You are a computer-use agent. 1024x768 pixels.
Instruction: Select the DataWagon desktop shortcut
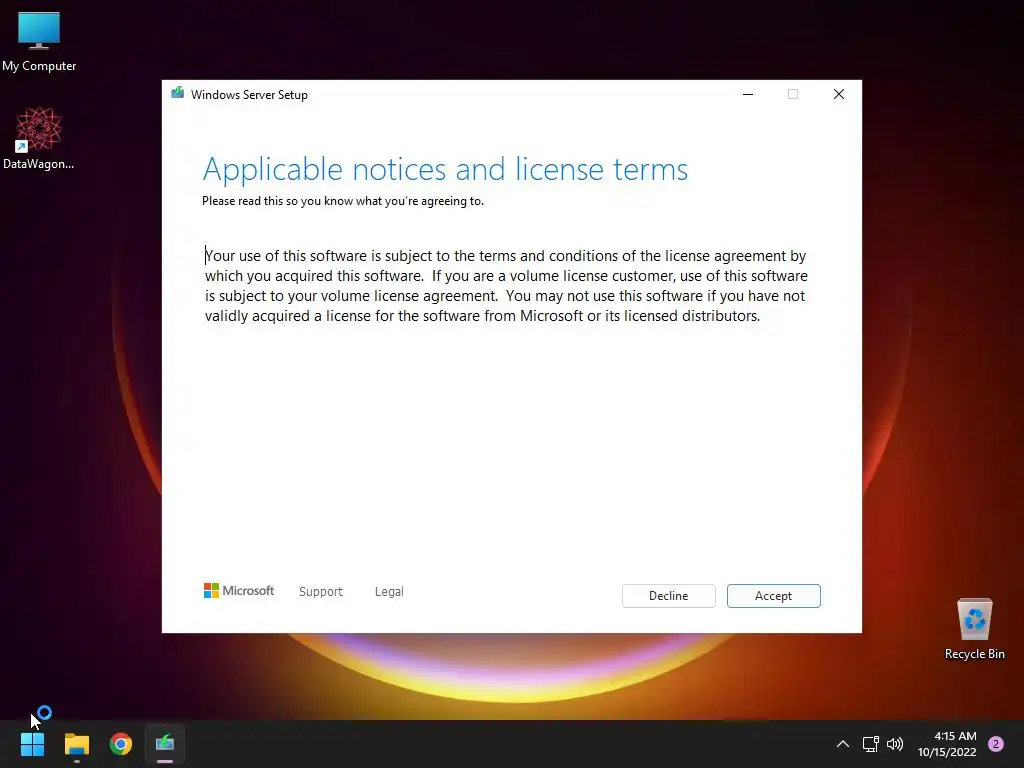point(39,138)
